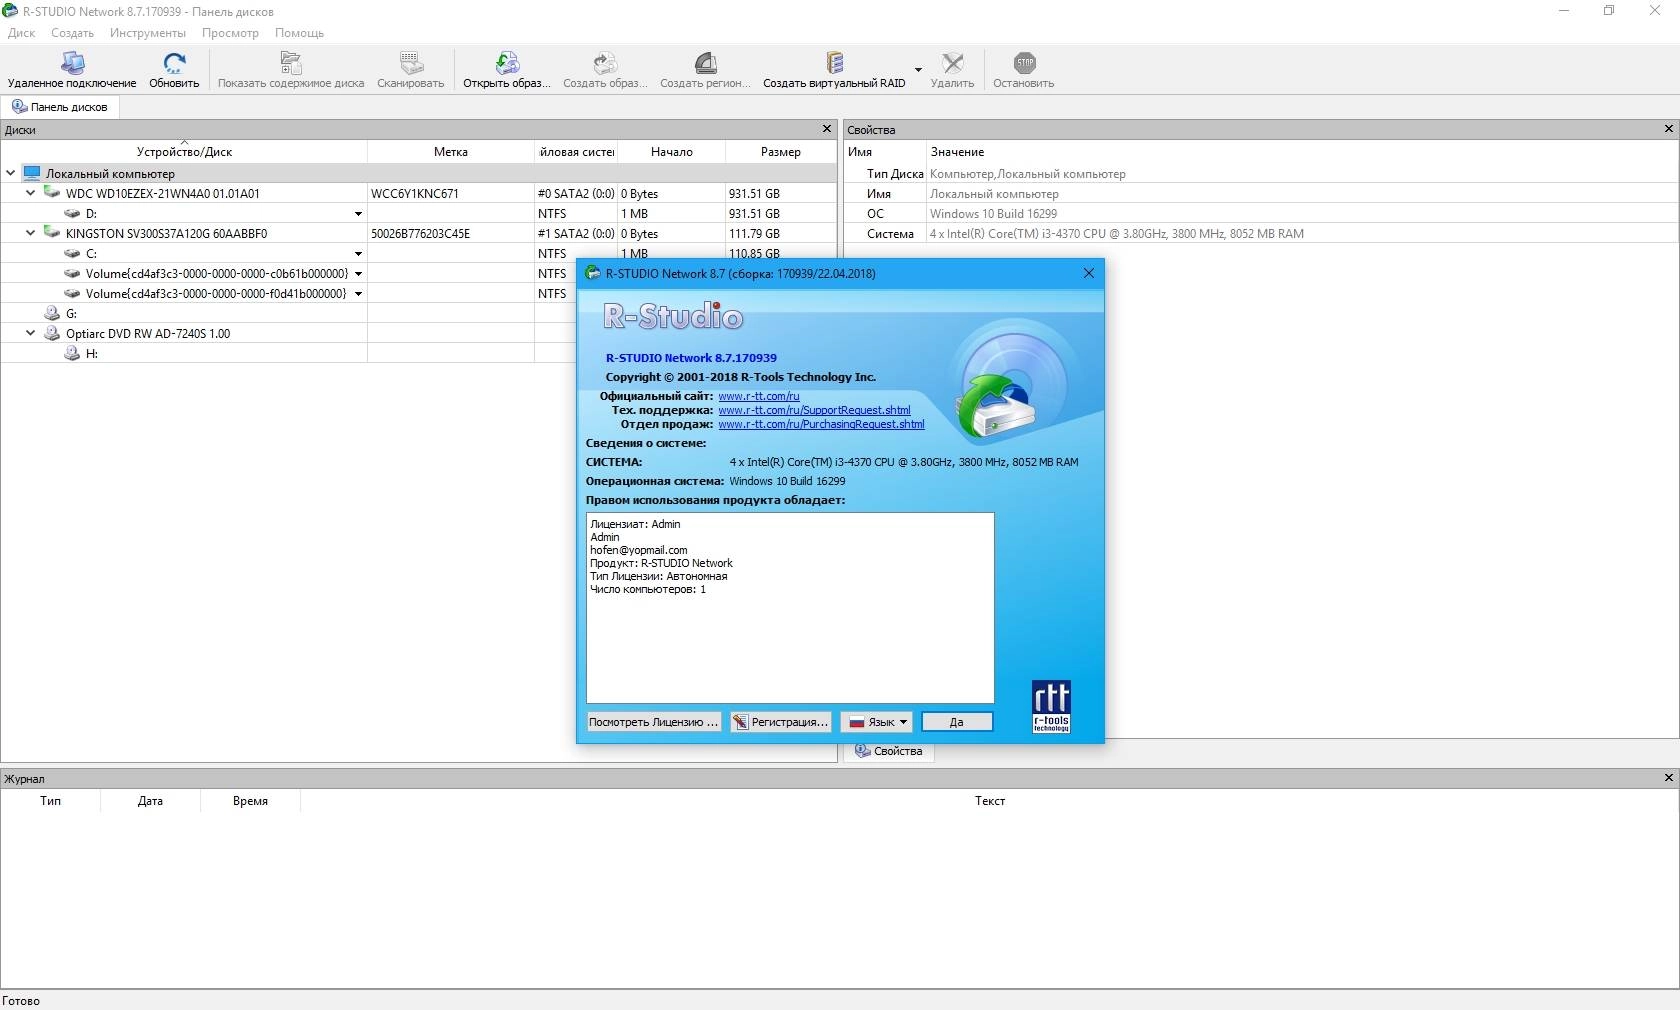This screenshot has width=1680, height=1010.
Task: Open dropdown arrow on C: row
Action: coord(358,254)
